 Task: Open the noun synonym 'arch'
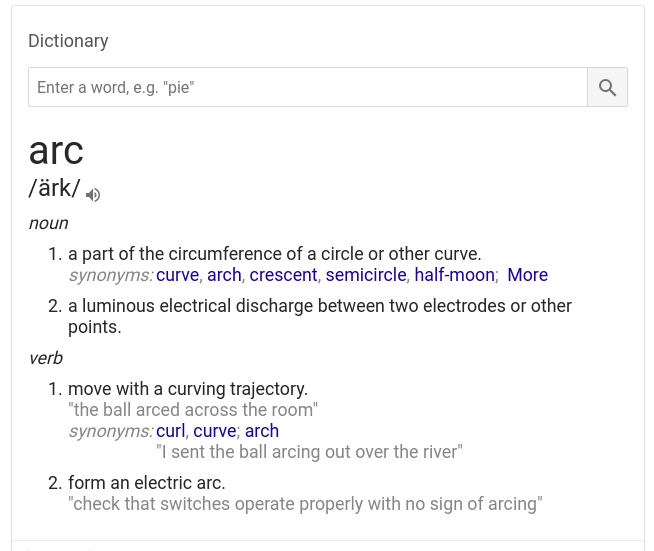pyautogui.click(x=224, y=275)
